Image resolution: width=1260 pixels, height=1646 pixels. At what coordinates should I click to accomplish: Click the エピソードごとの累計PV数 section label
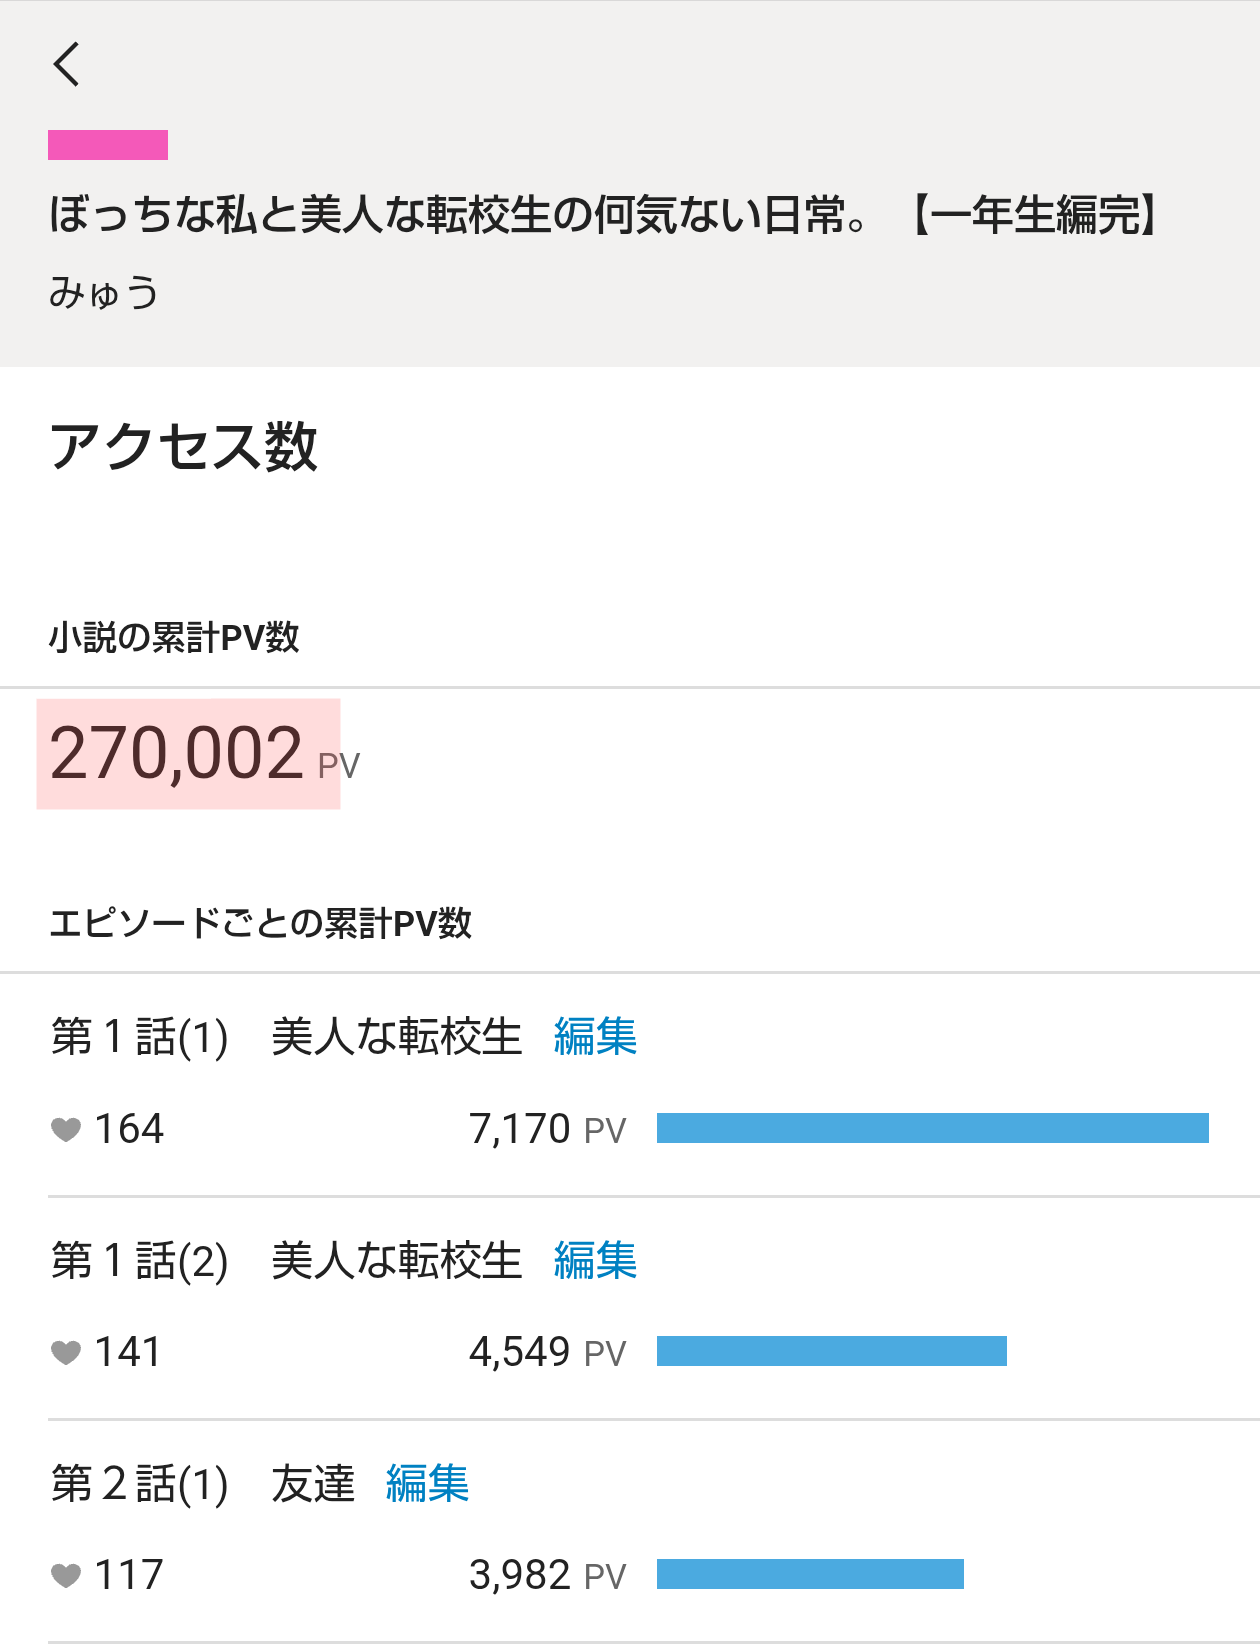pos(260,923)
